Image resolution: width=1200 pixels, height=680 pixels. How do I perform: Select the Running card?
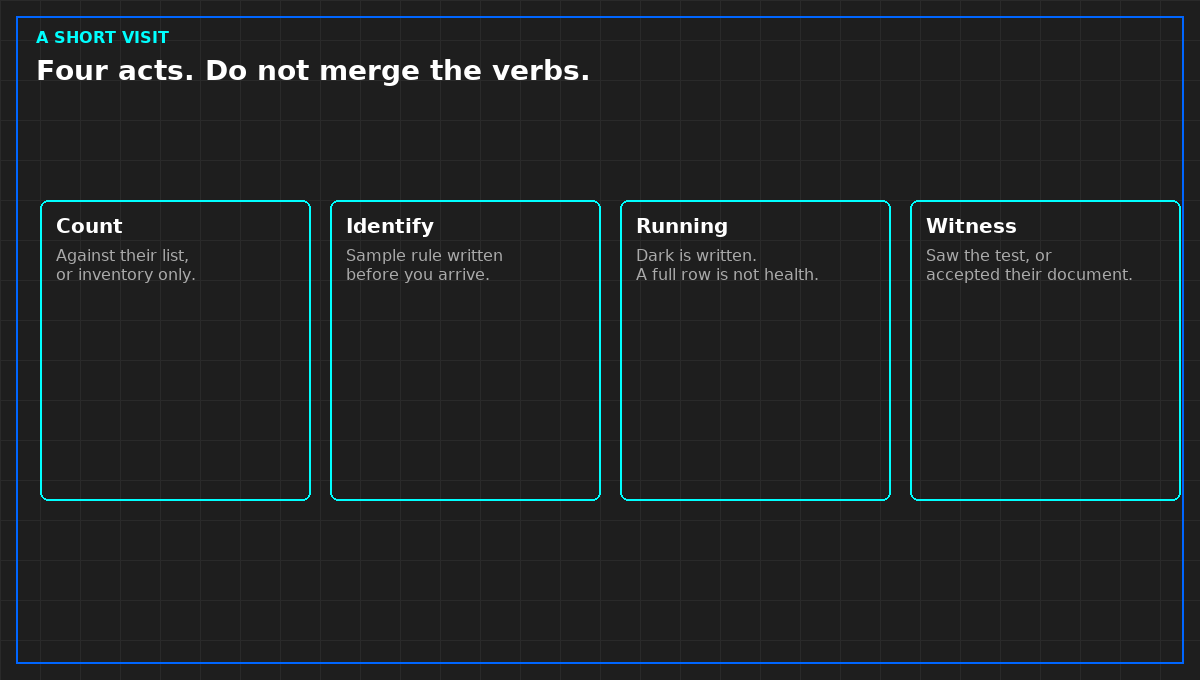tap(755, 350)
